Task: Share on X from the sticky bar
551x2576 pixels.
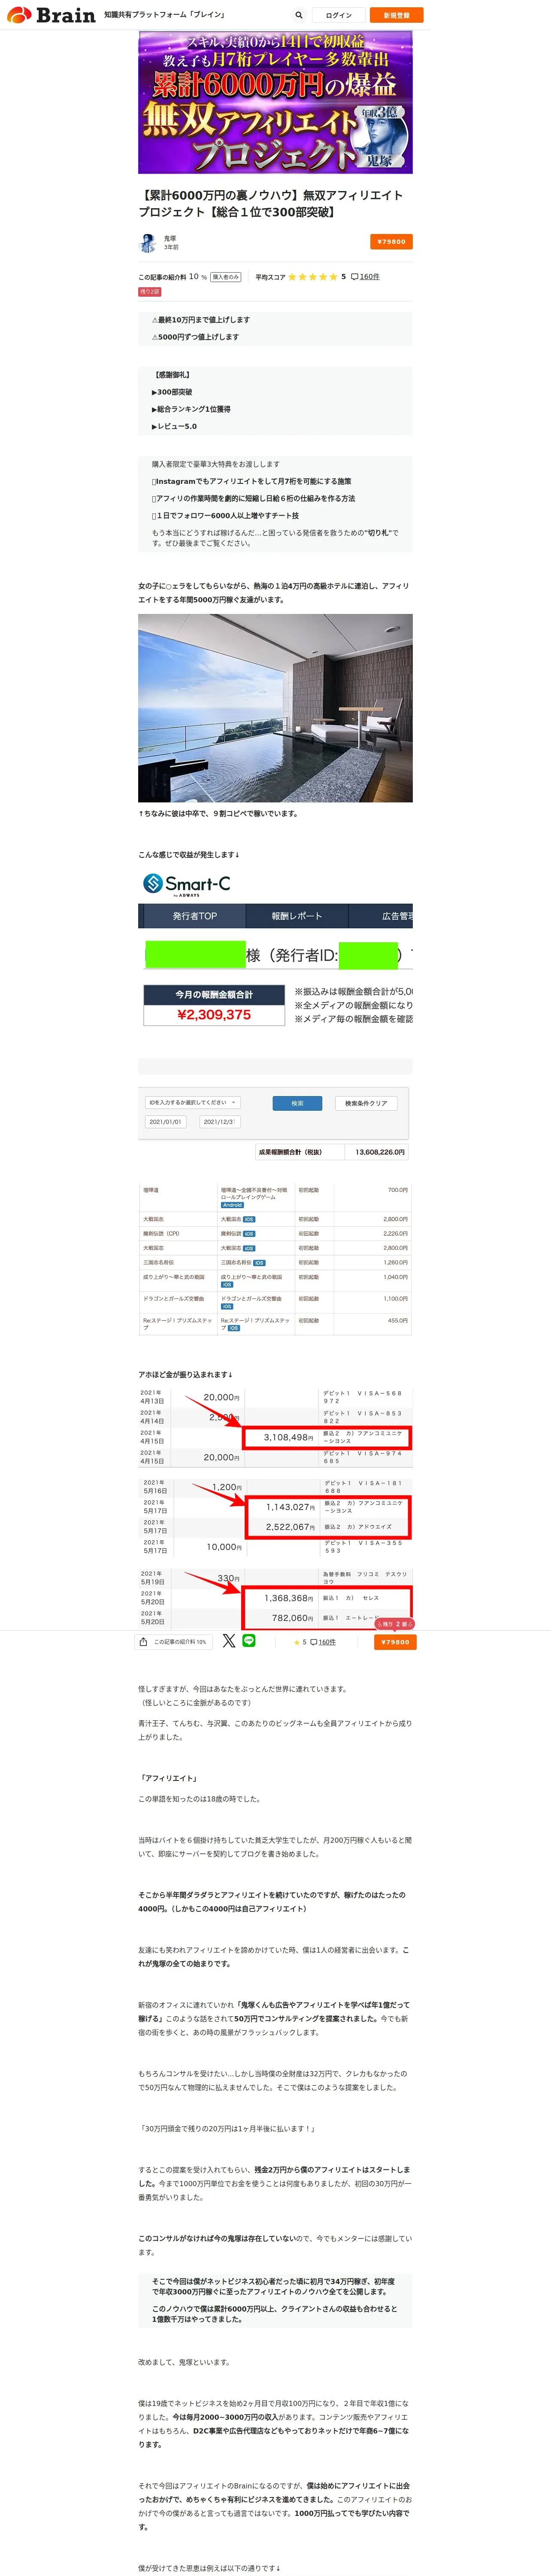Action: pos(229,1641)
